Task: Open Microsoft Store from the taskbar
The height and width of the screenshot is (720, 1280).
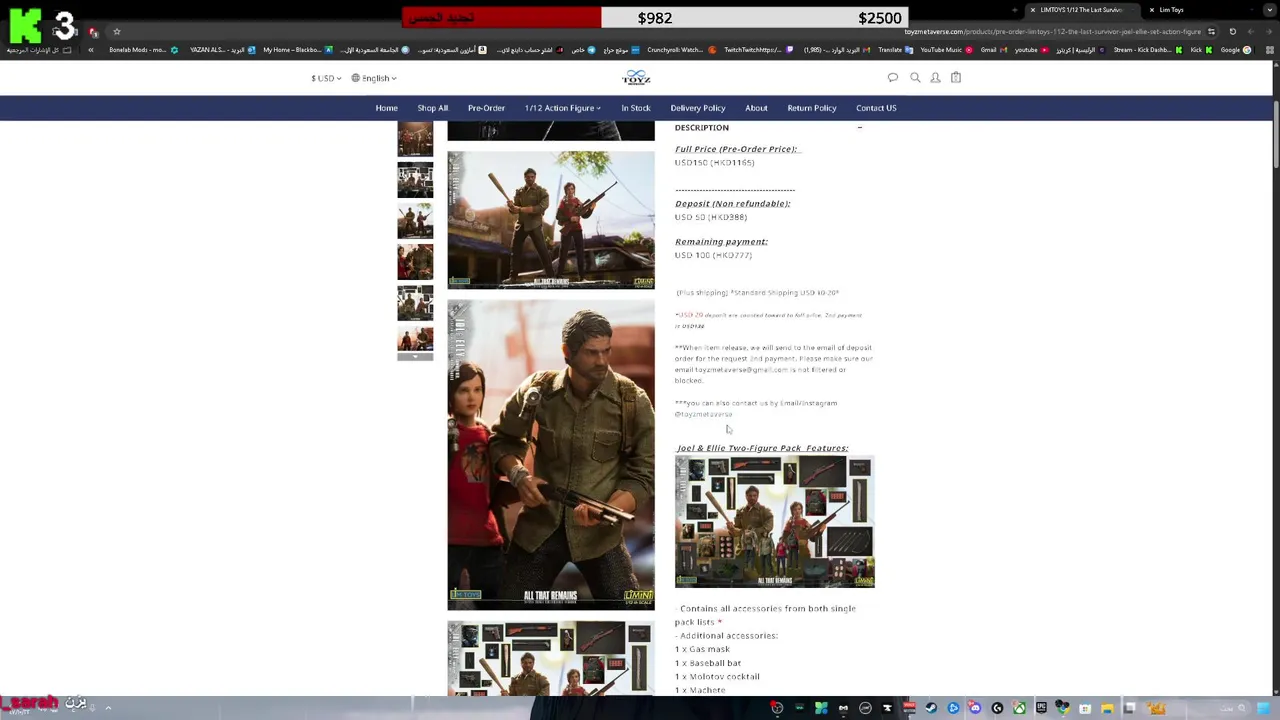Action: (x=1085, y=708)
